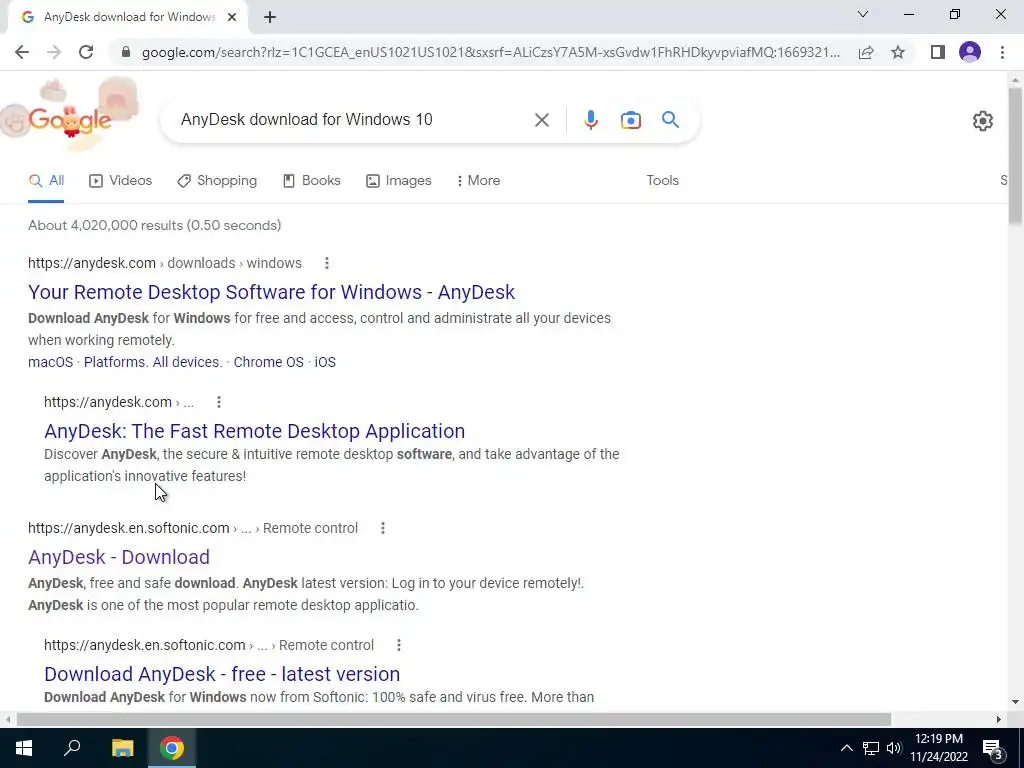Open Chrome three-dot menu
The height and width of the screenshot is (768, 1024).
(1002, 52)
